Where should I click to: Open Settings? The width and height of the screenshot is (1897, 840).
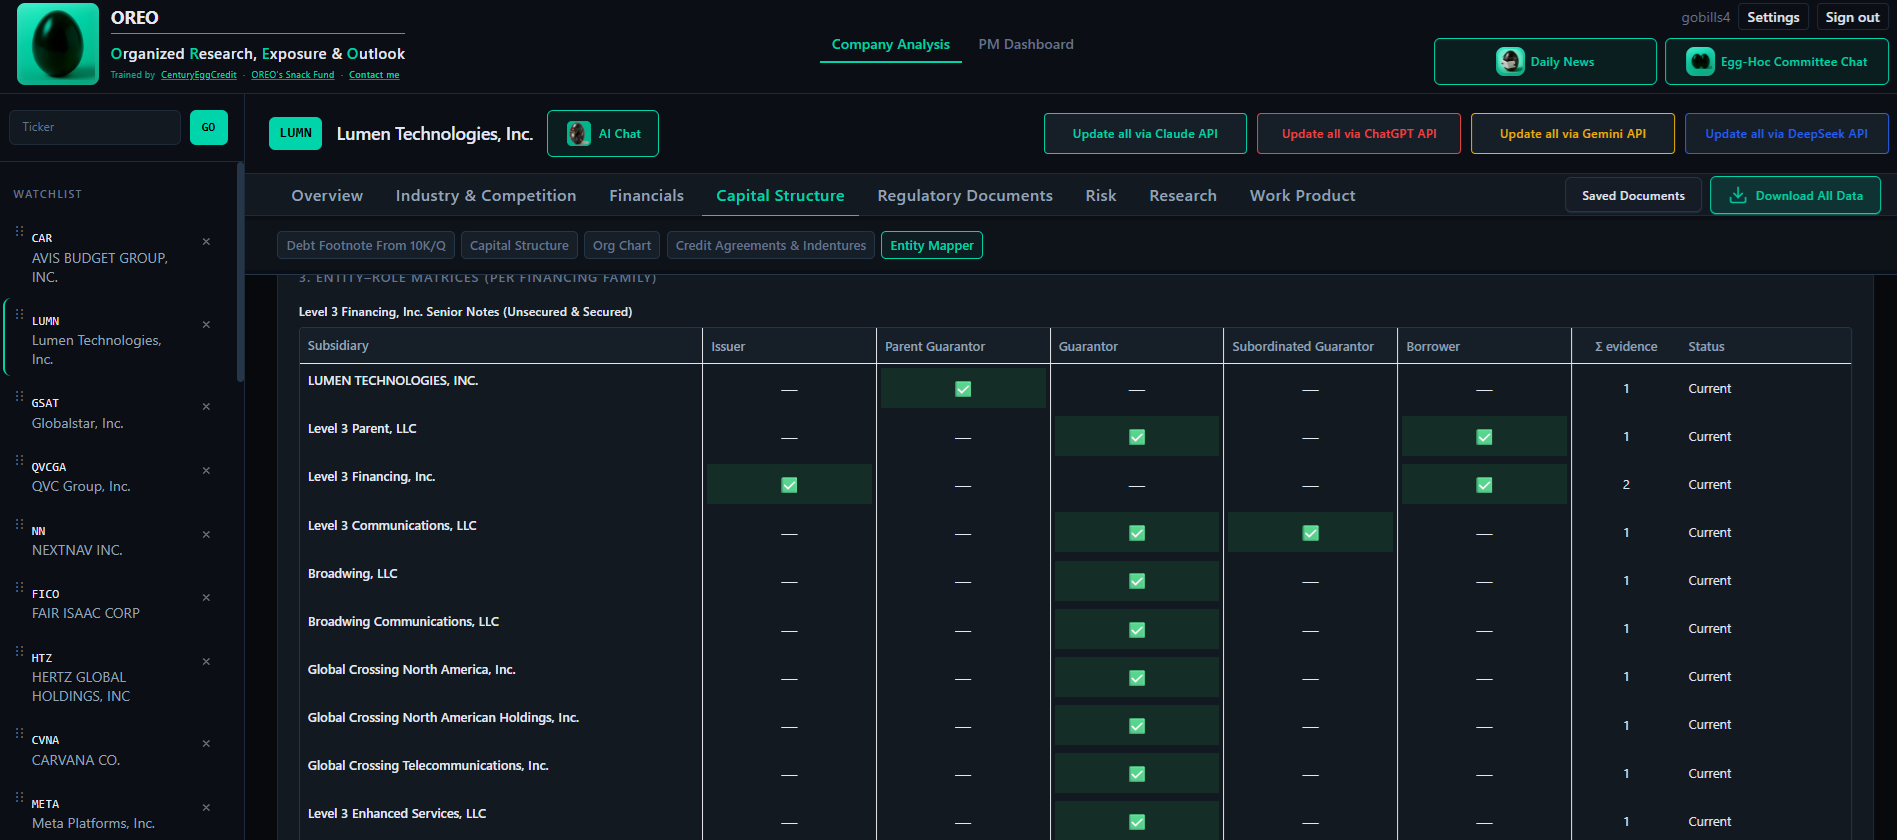[1773, 17]
